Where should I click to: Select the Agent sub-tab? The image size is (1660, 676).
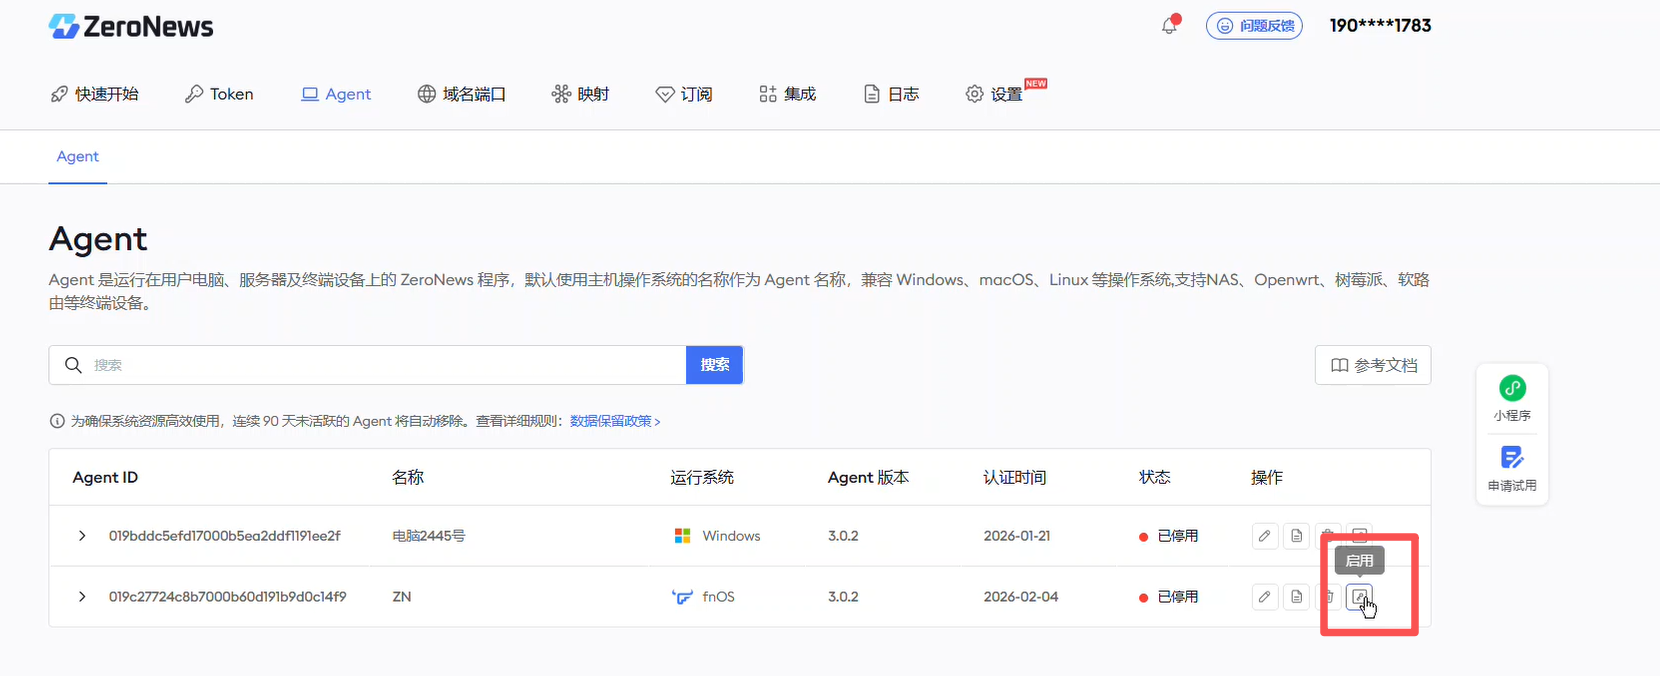[x=78, y=156]
